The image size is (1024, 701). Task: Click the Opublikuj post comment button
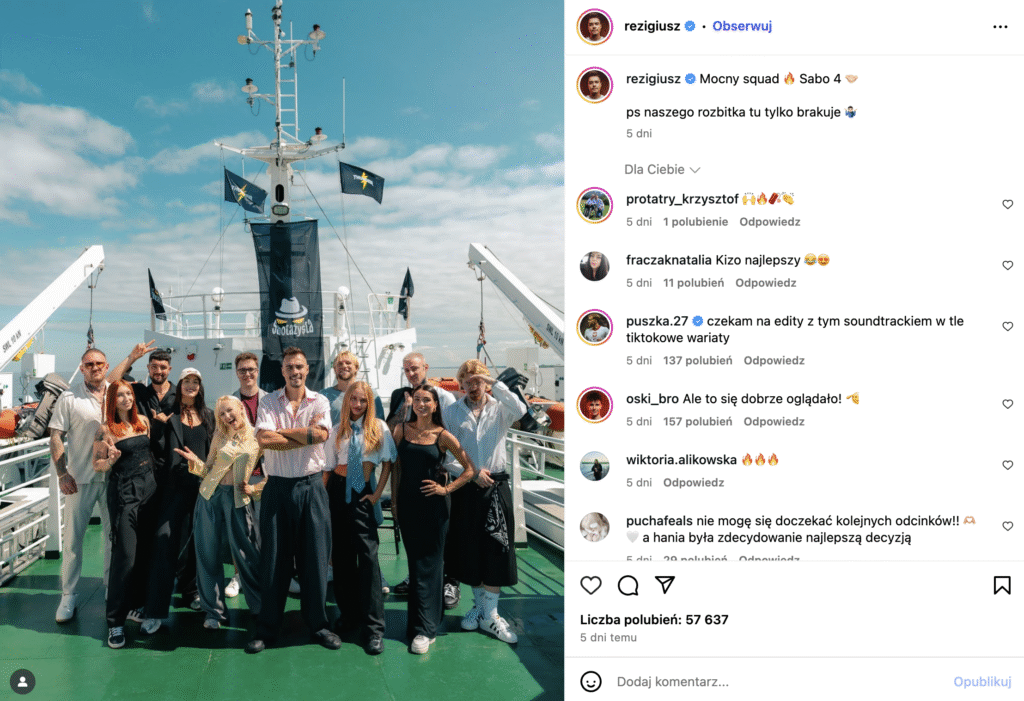[x=982, y=681]
